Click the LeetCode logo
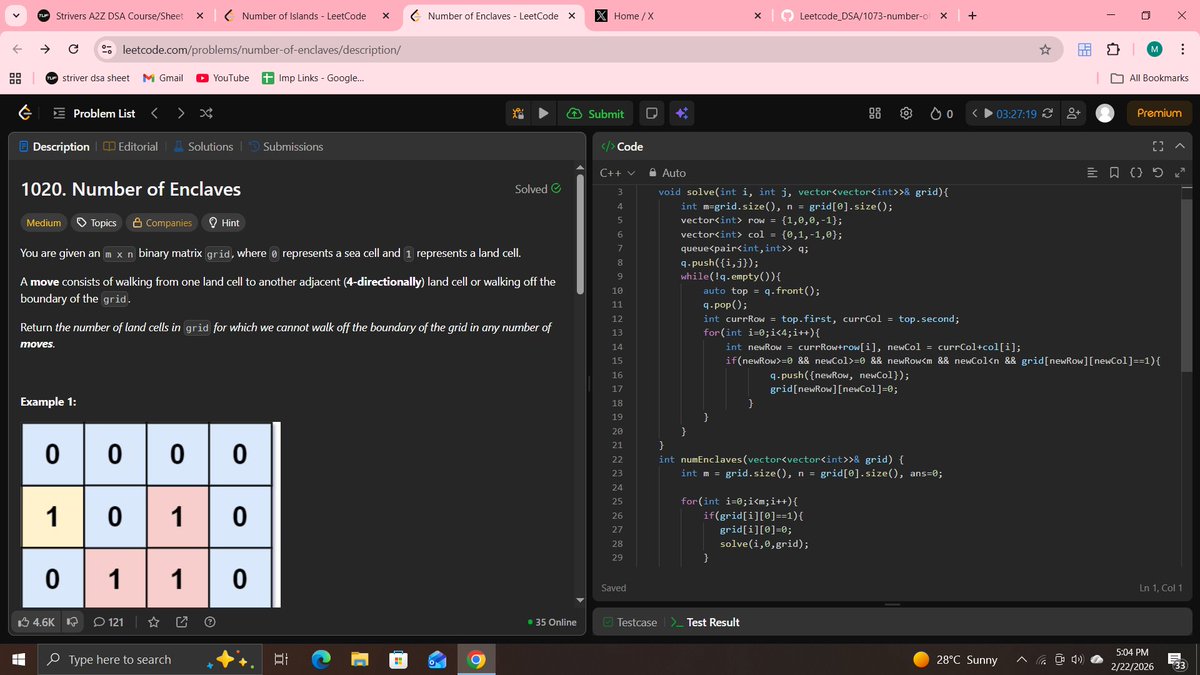This screenshot has height=675, width=1200. tap(24, 114)
